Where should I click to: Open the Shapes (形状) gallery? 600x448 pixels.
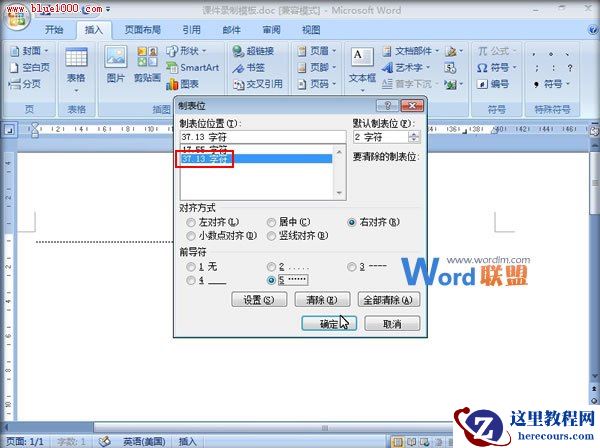[x=187, y=51]
